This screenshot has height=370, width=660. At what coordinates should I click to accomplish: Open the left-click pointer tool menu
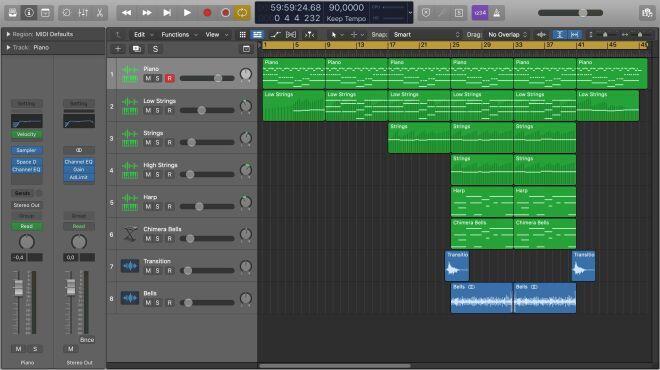coord(337,35)
